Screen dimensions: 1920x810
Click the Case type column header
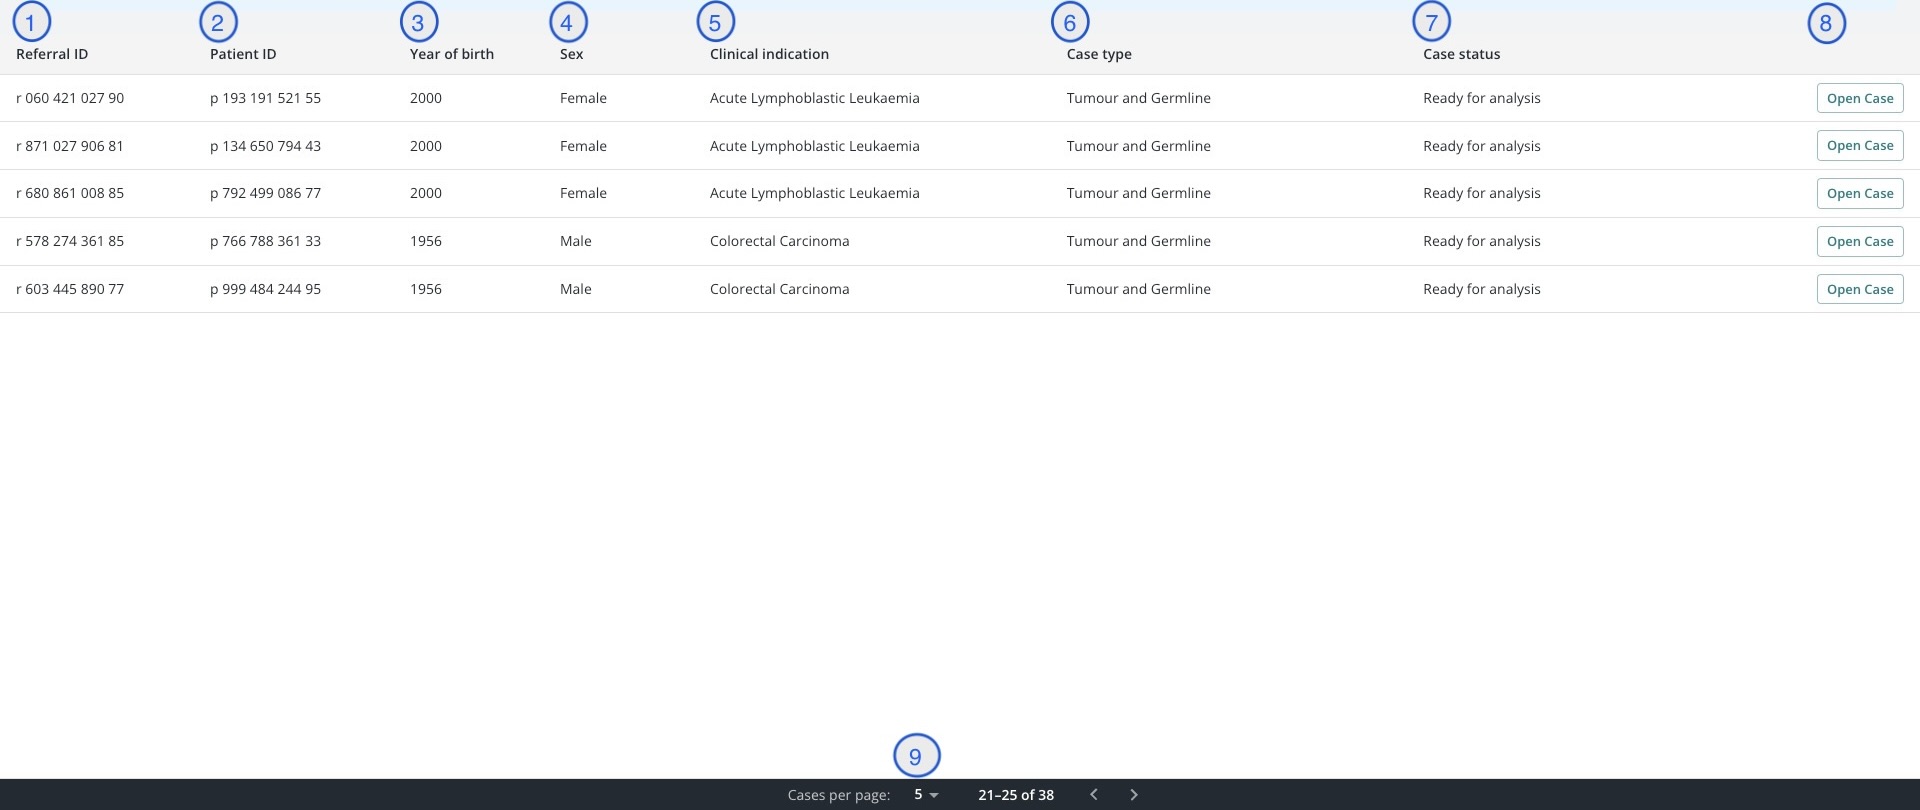click(x=1099, y=54)
